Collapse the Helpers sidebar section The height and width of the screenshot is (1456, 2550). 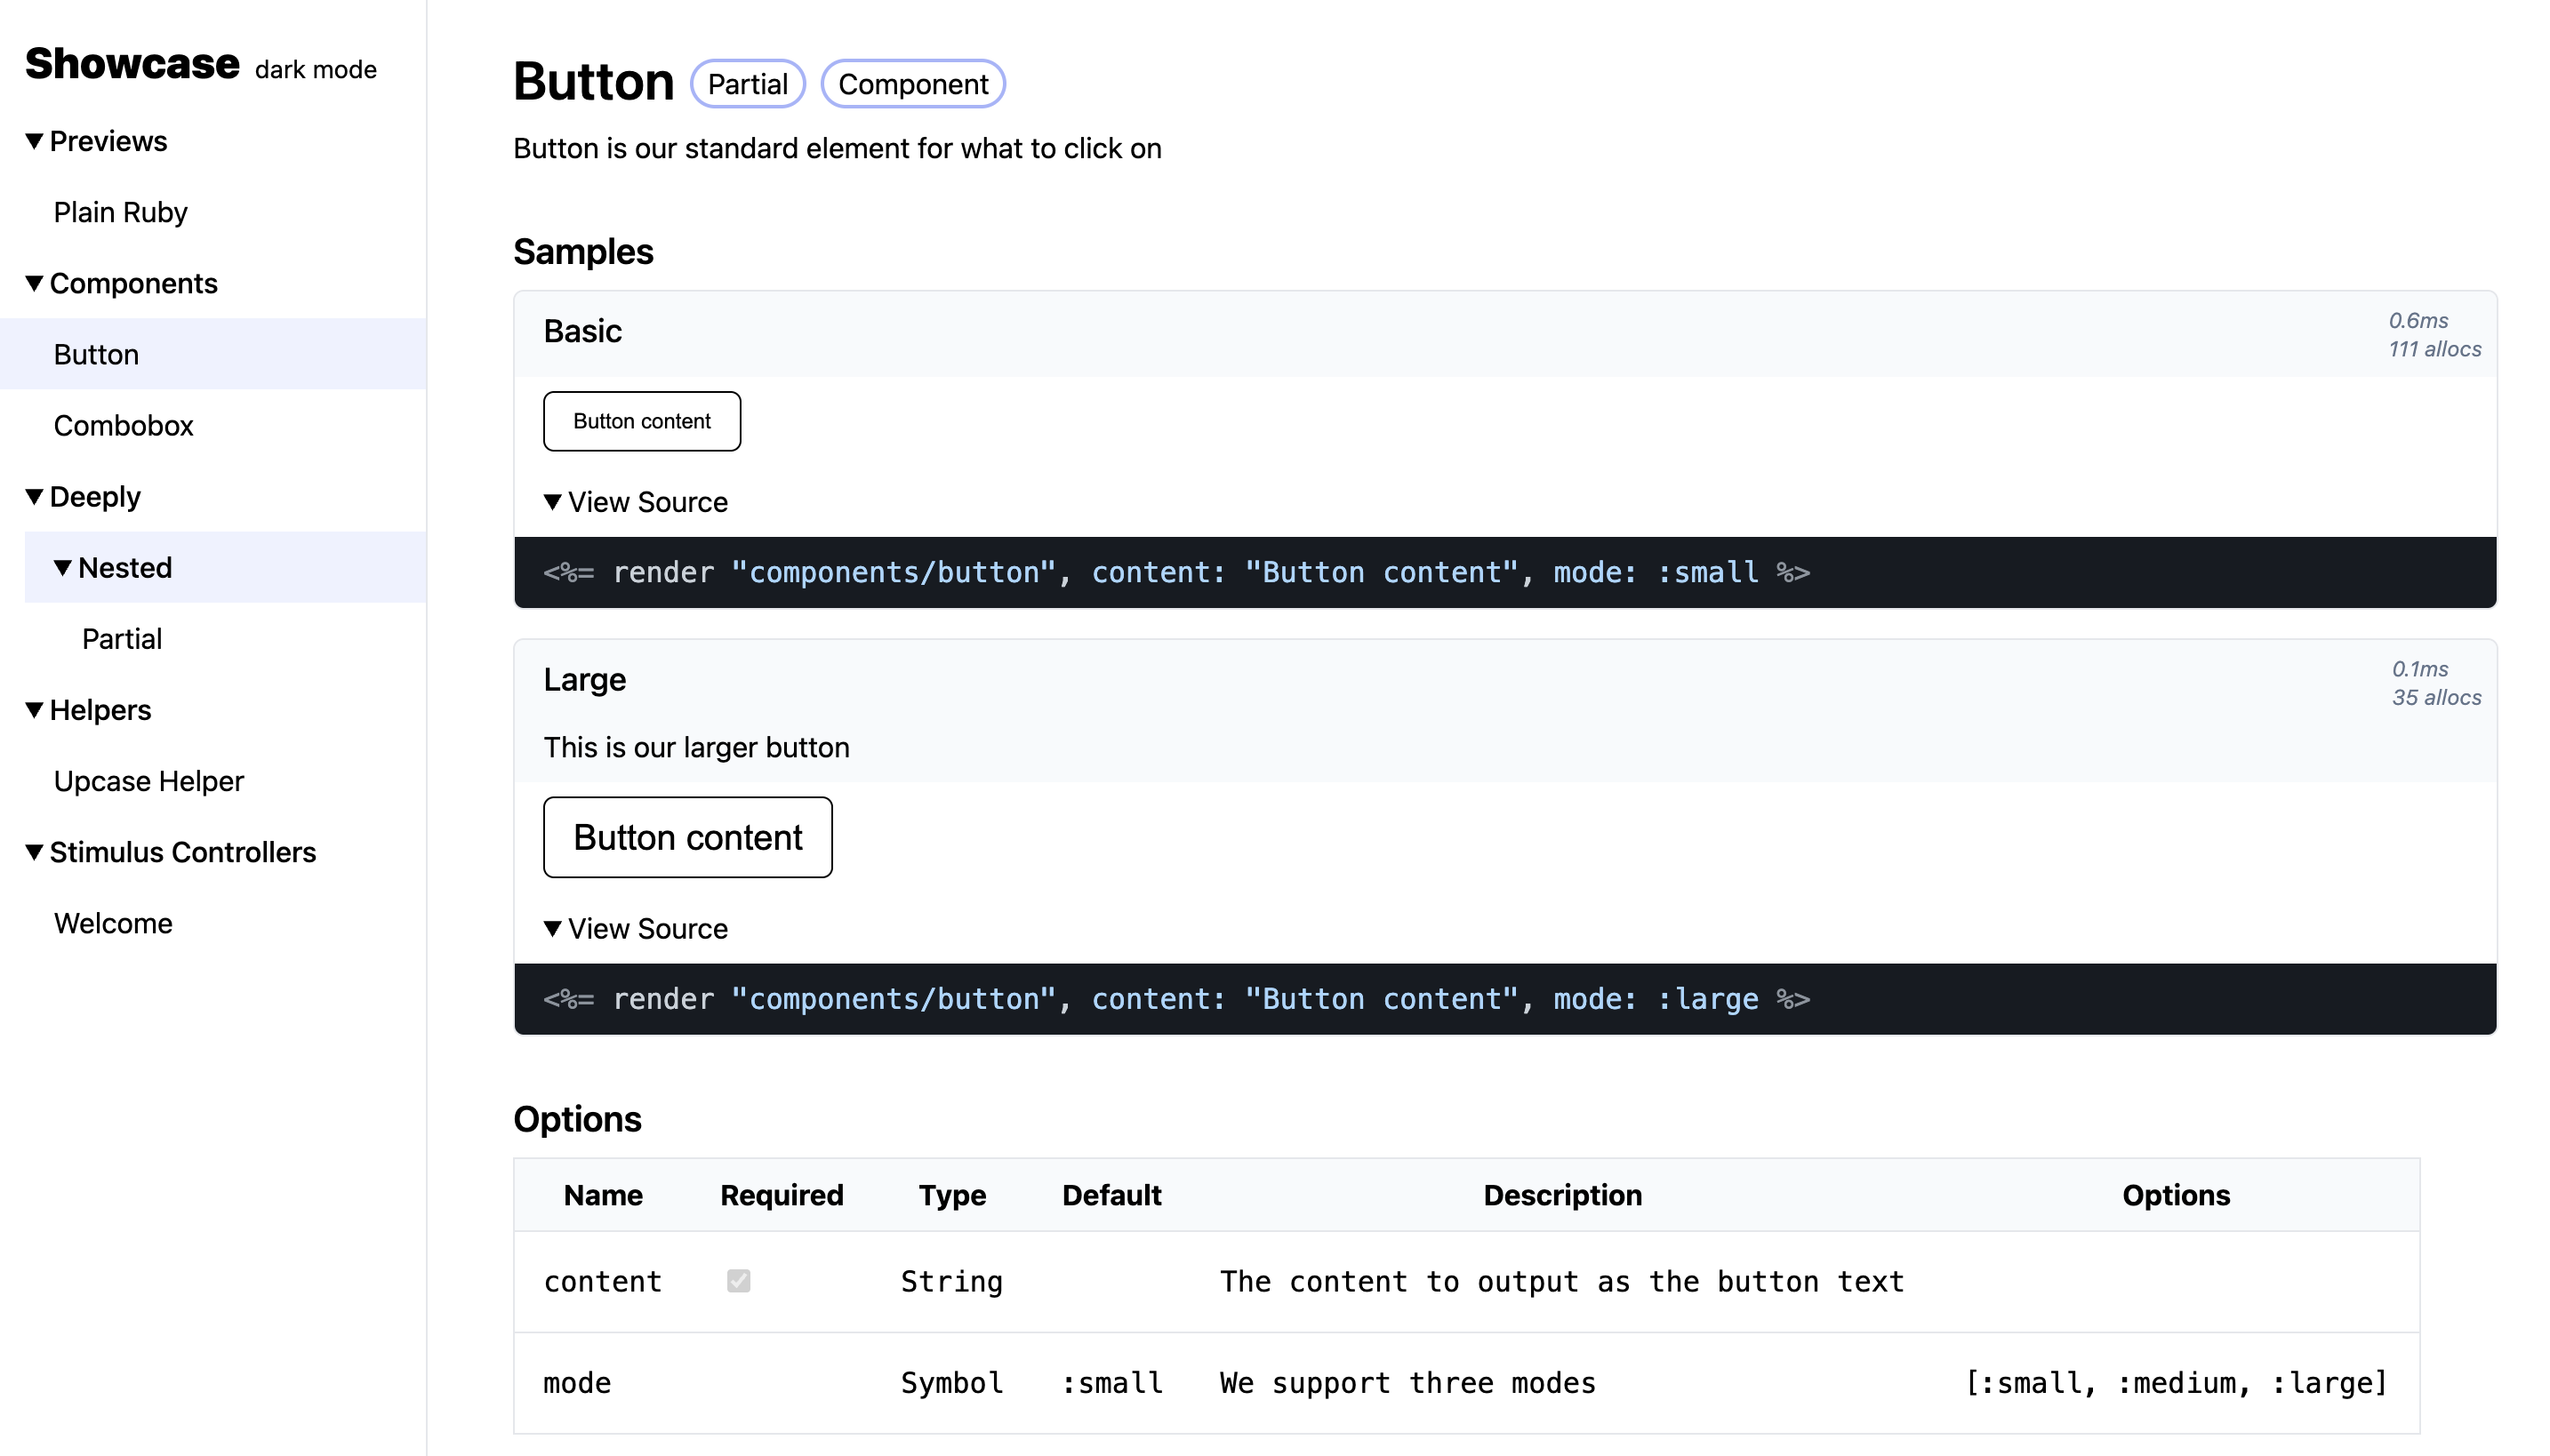pos(88,710)
